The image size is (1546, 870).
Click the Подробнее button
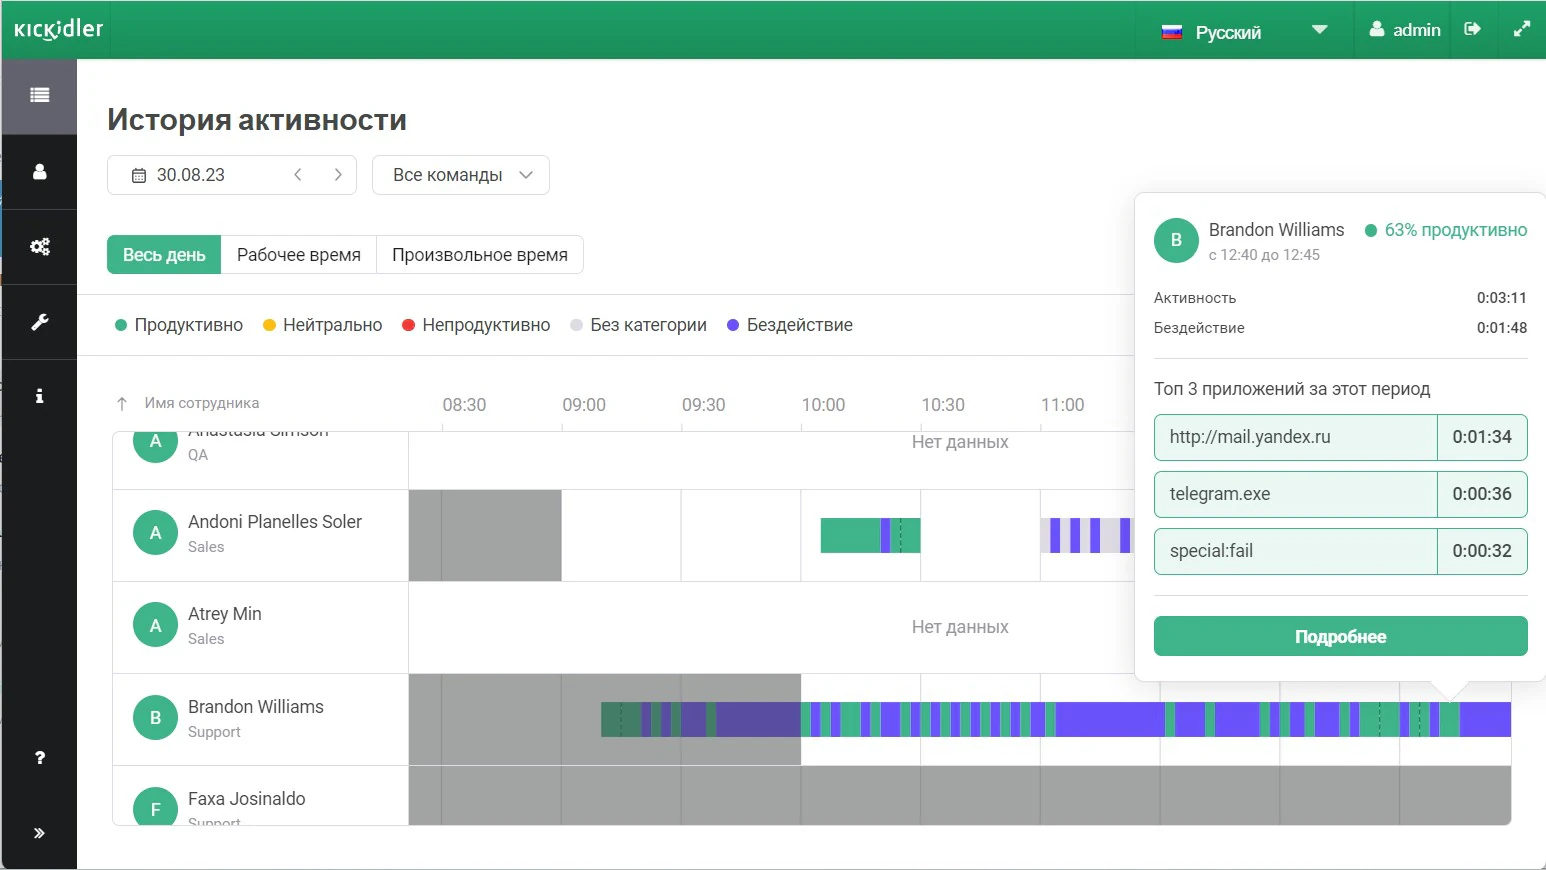1340,637
